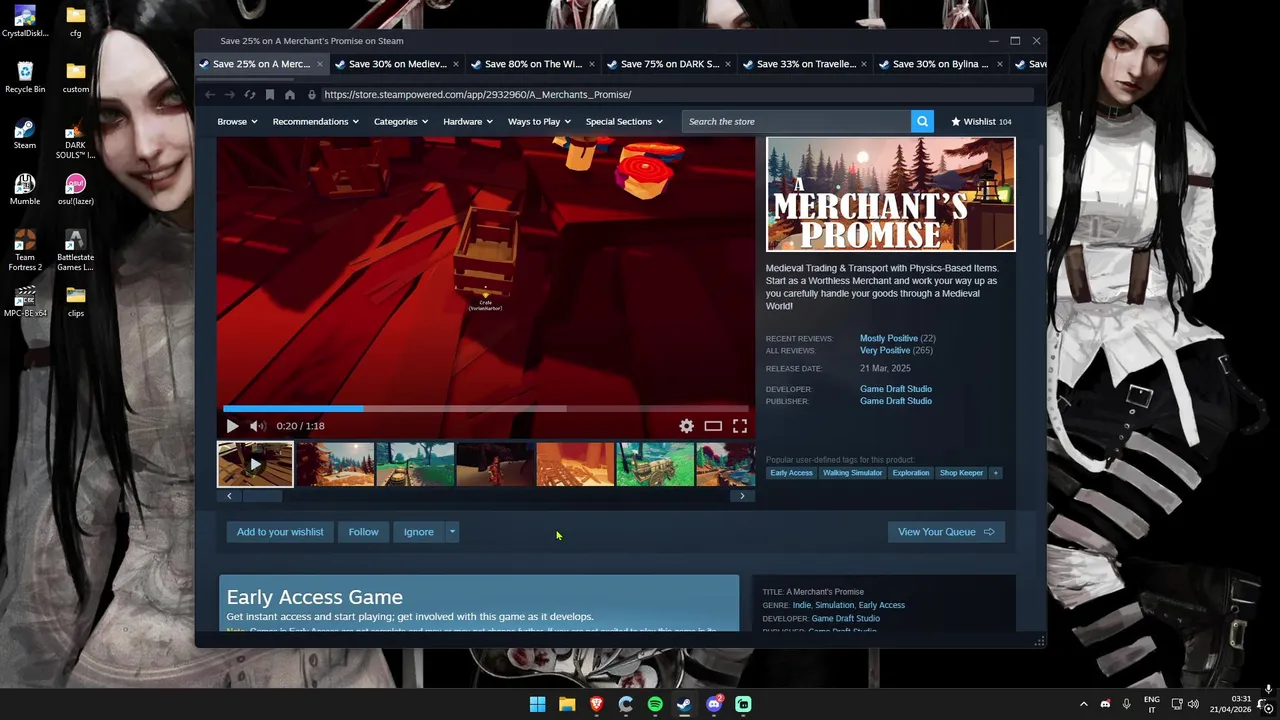This screenshot has width=1280, height=720.
Task: Go back in browser history
Action: [x=210, y=95]
